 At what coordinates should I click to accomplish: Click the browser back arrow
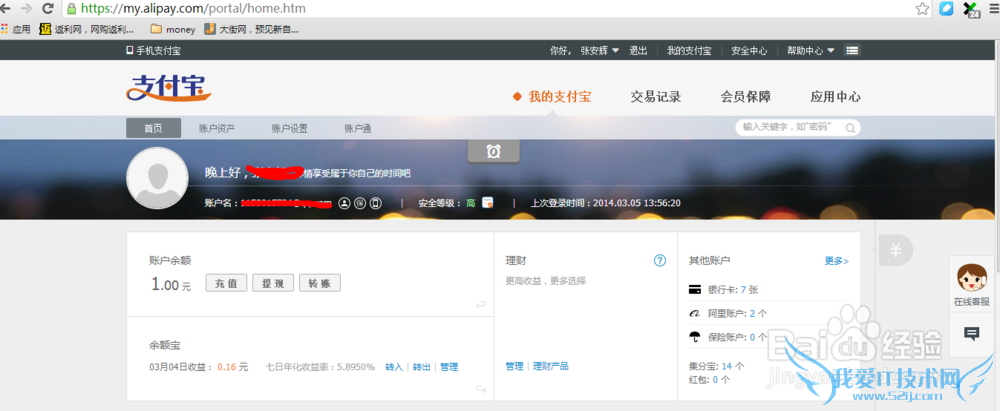point(5,8)
